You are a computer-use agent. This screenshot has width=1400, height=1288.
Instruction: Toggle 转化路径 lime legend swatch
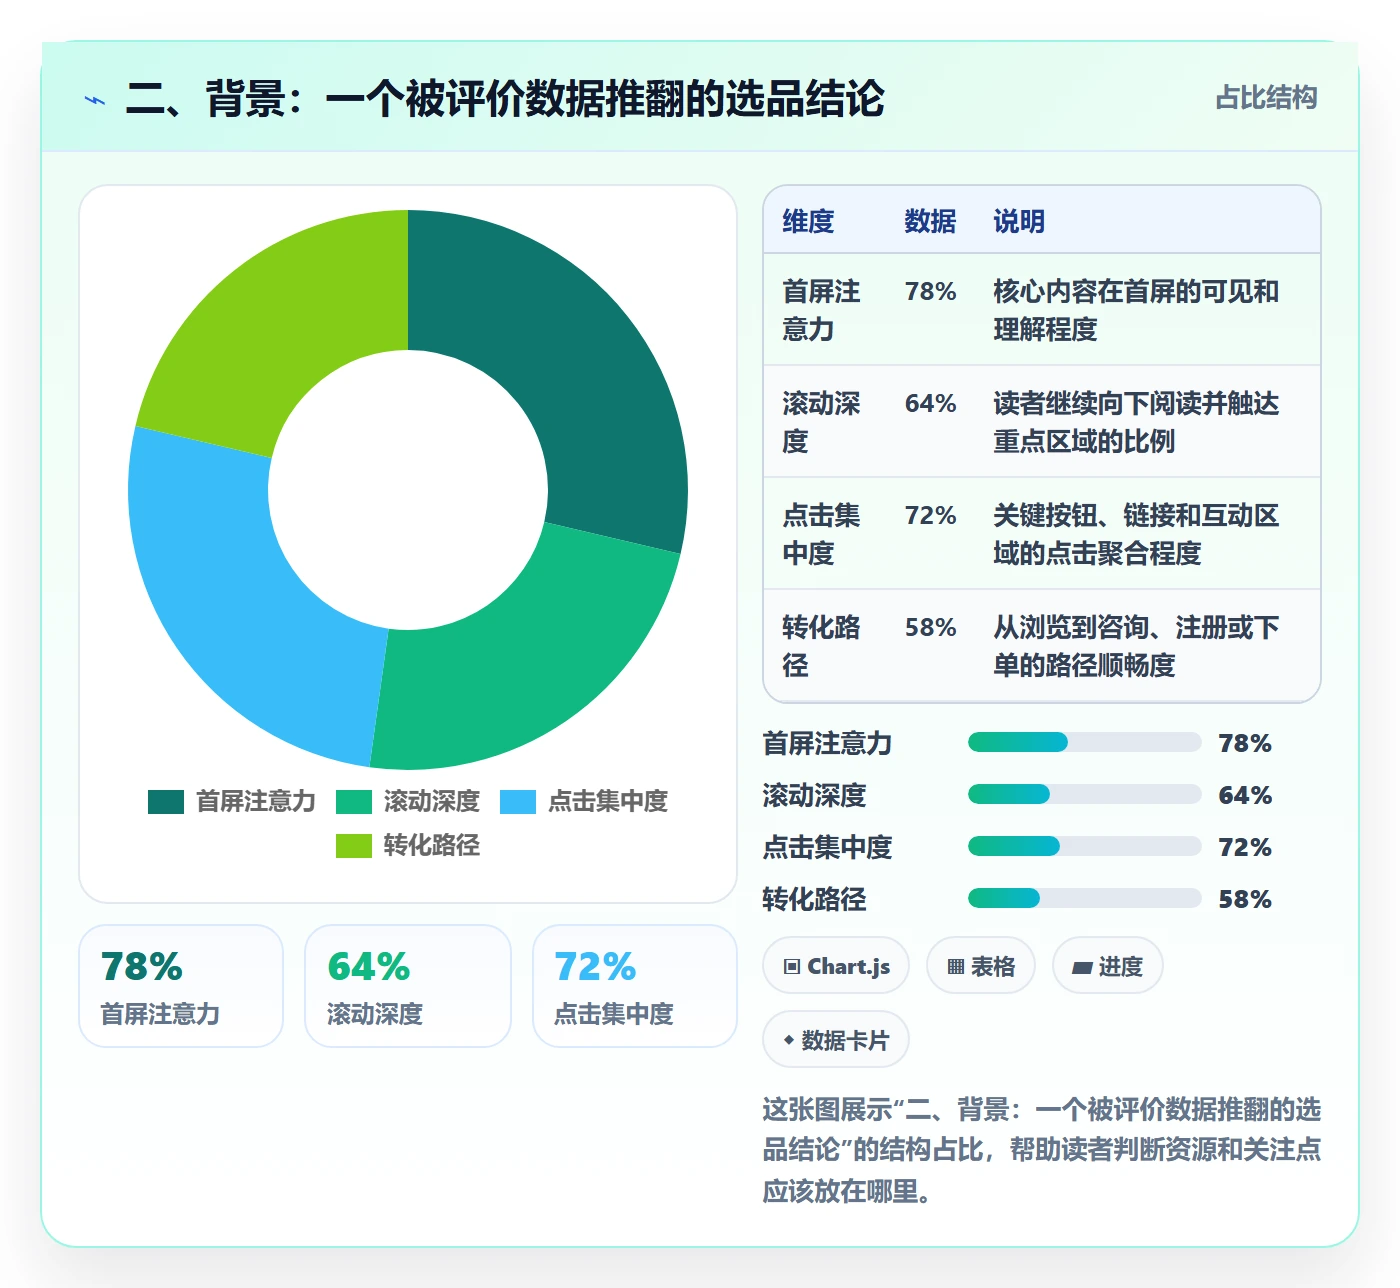(x=354, y=846)
